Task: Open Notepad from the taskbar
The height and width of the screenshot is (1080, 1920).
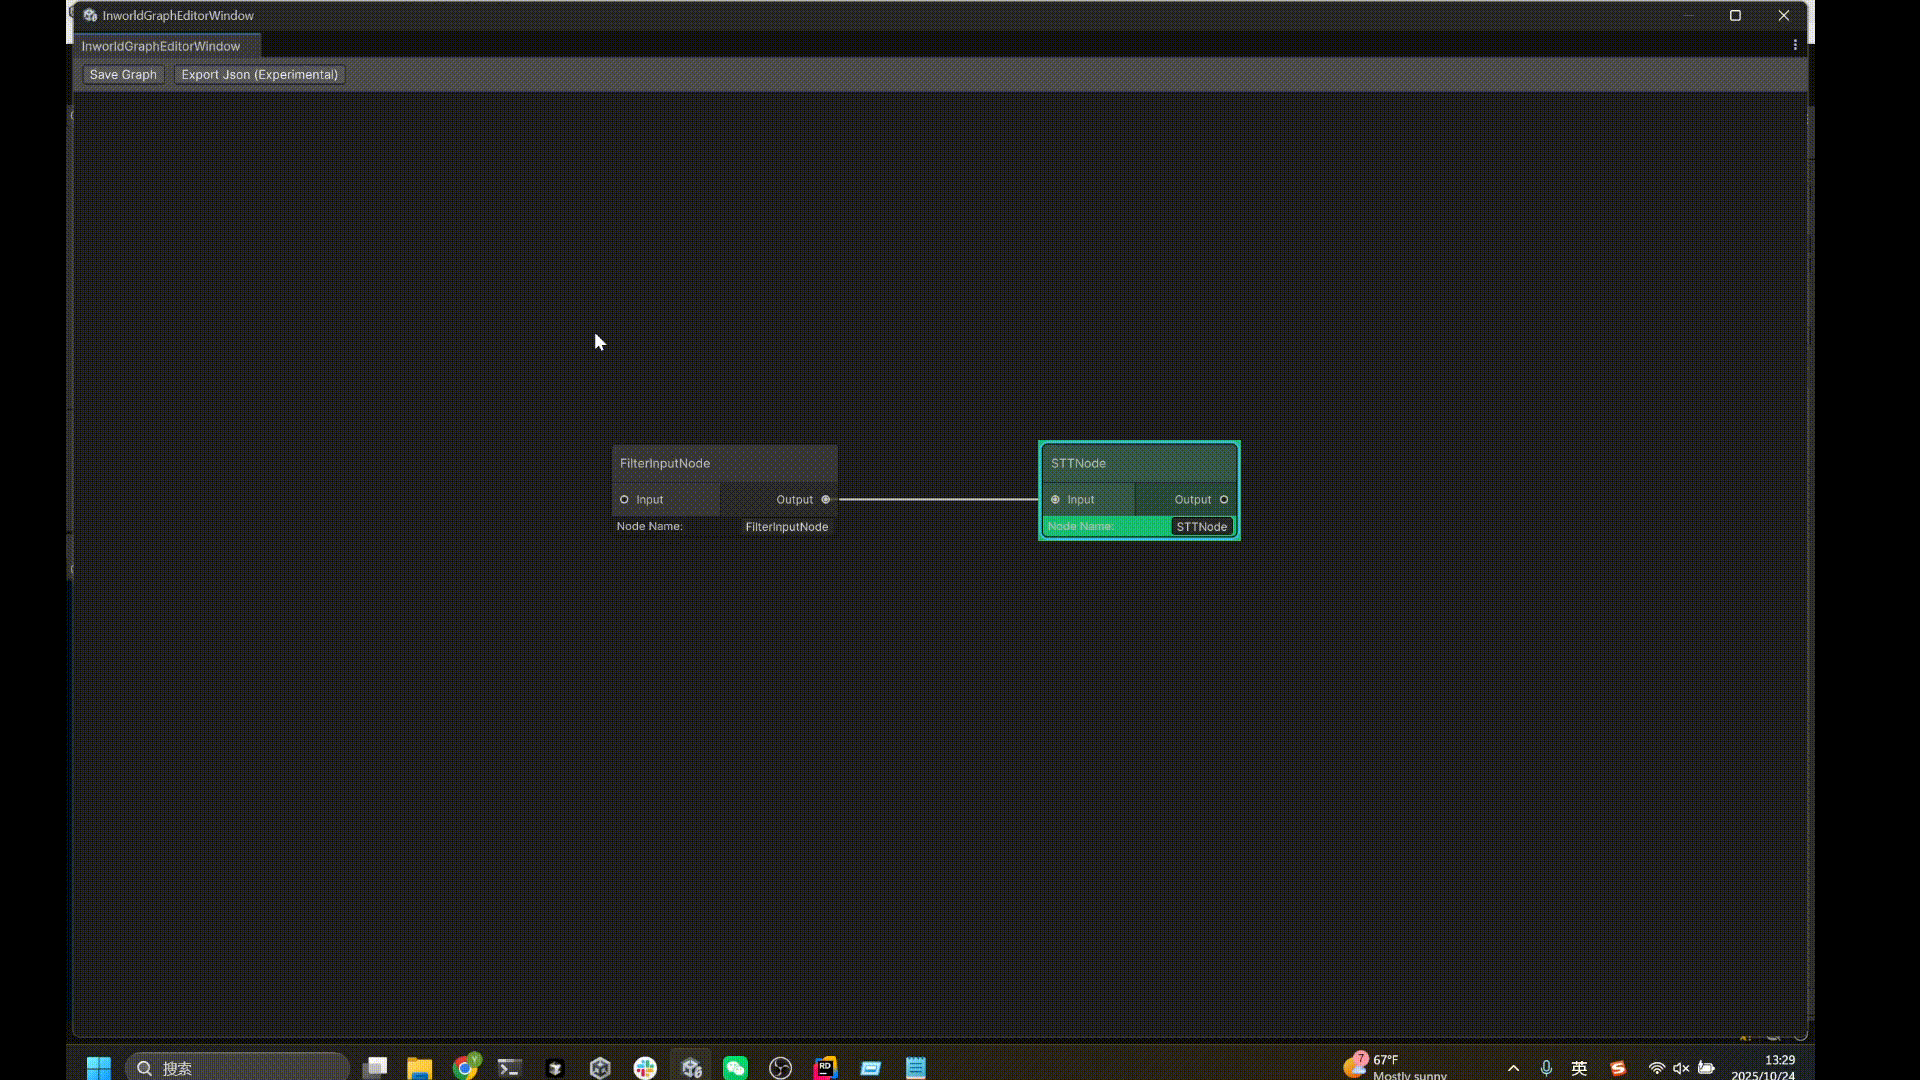Action: tap(915, 1067)
